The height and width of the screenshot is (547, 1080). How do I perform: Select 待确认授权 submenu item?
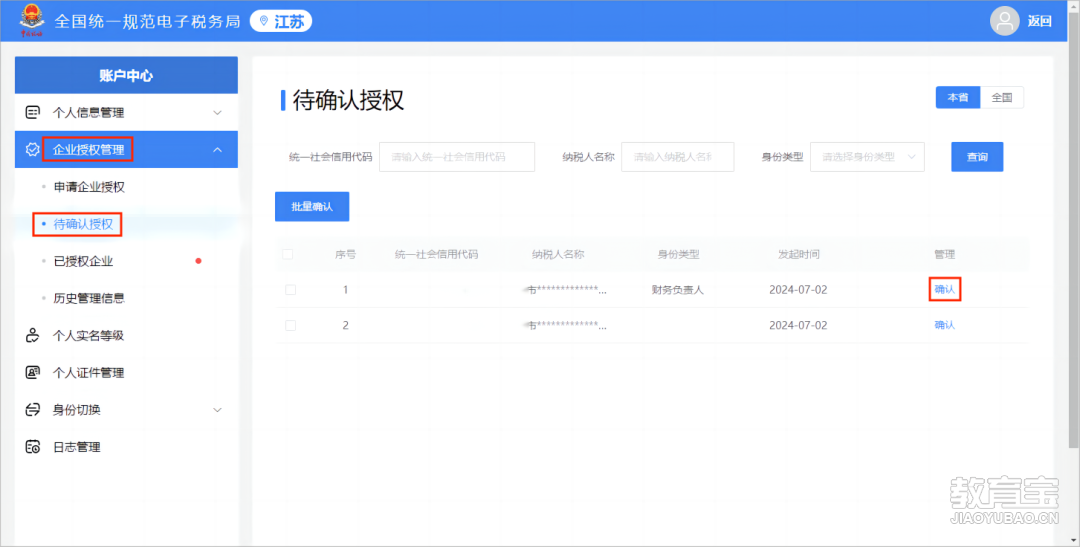tap(83, 225)
